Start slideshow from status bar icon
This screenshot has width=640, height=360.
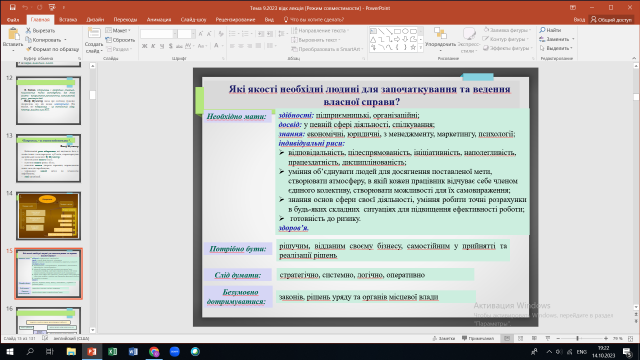pos(548,338)
